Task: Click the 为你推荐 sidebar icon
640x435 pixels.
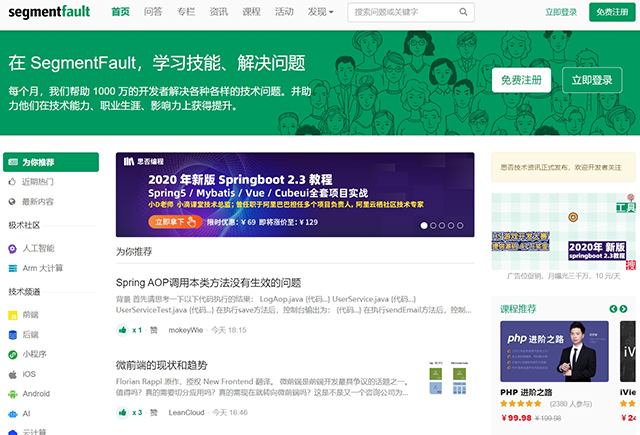Action: (x=13, y=162)
